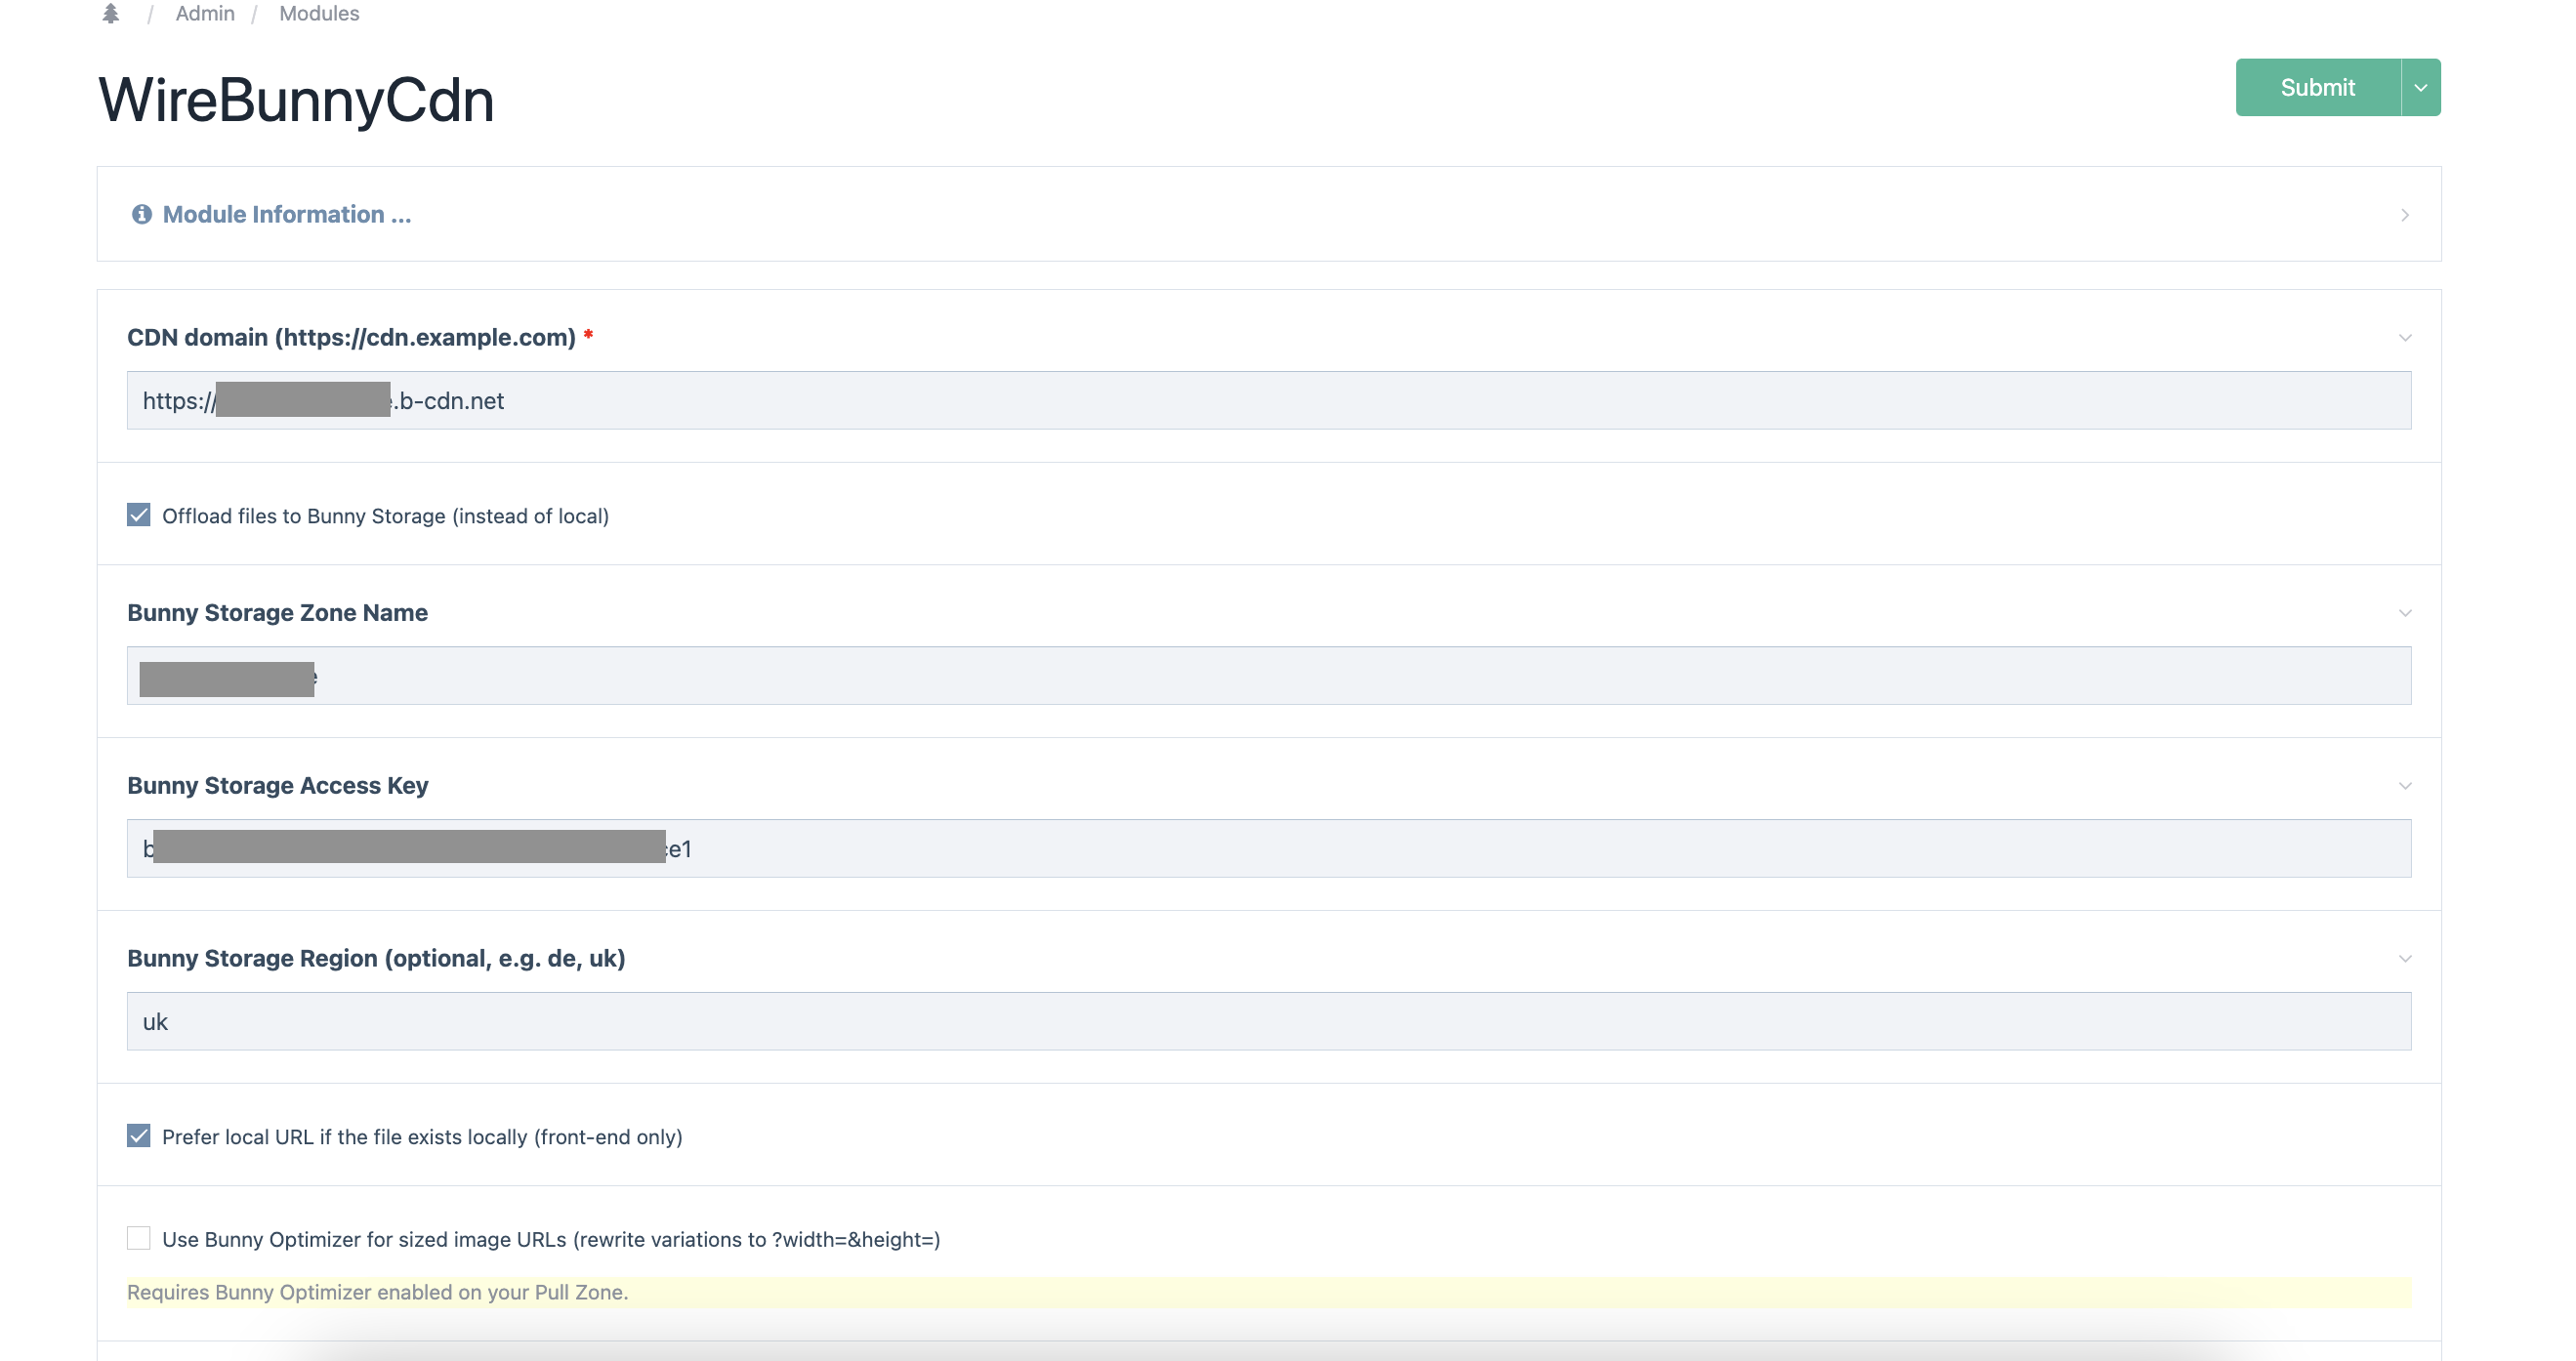Open the Admin breadcrumb link
Screen dimensions: 2576x1361
[205, 13]
